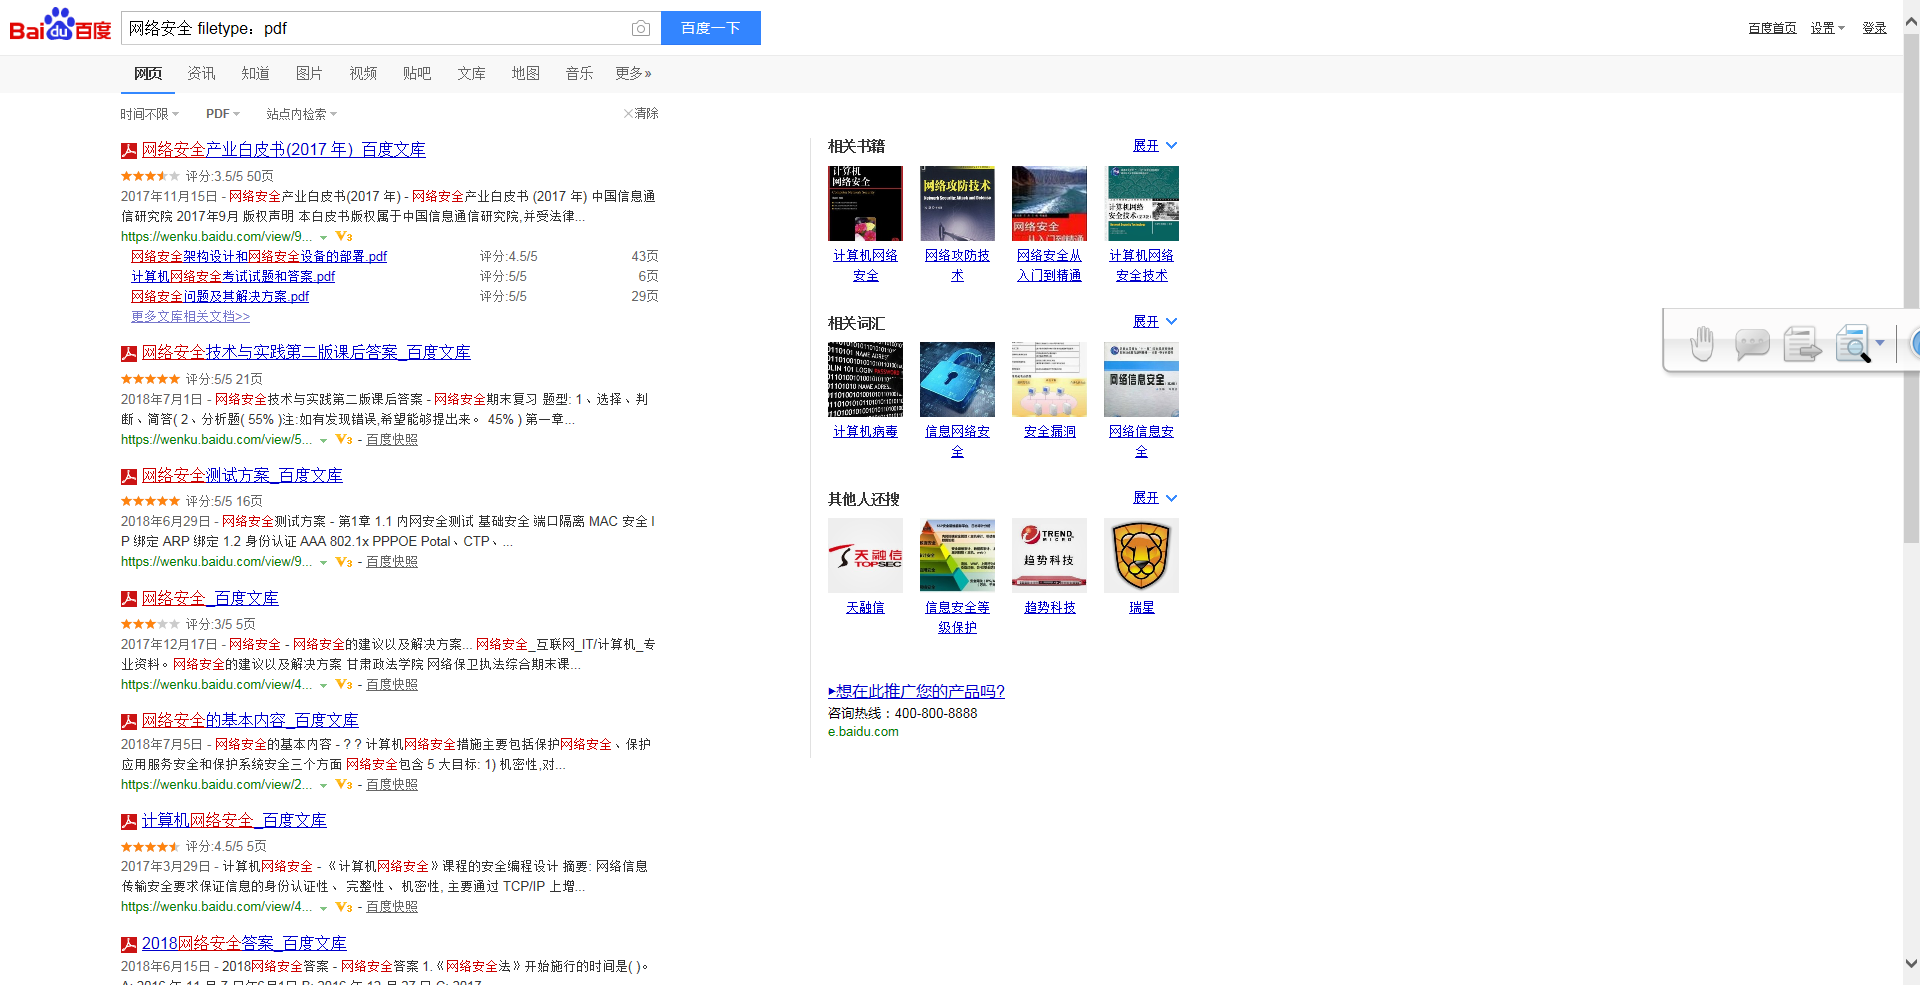The width and height of the screenshot is (1920, 985).
Task: Switch to the 音乐 tab
Action: tap(579, 74)
